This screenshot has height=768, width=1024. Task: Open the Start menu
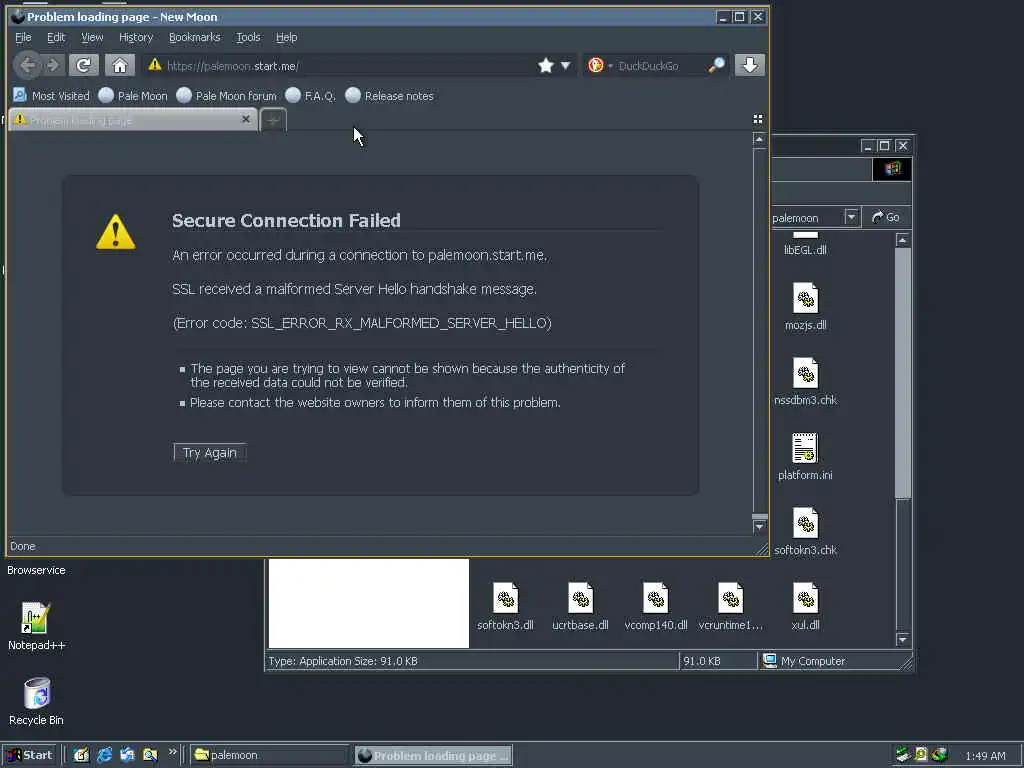[31, 755]
